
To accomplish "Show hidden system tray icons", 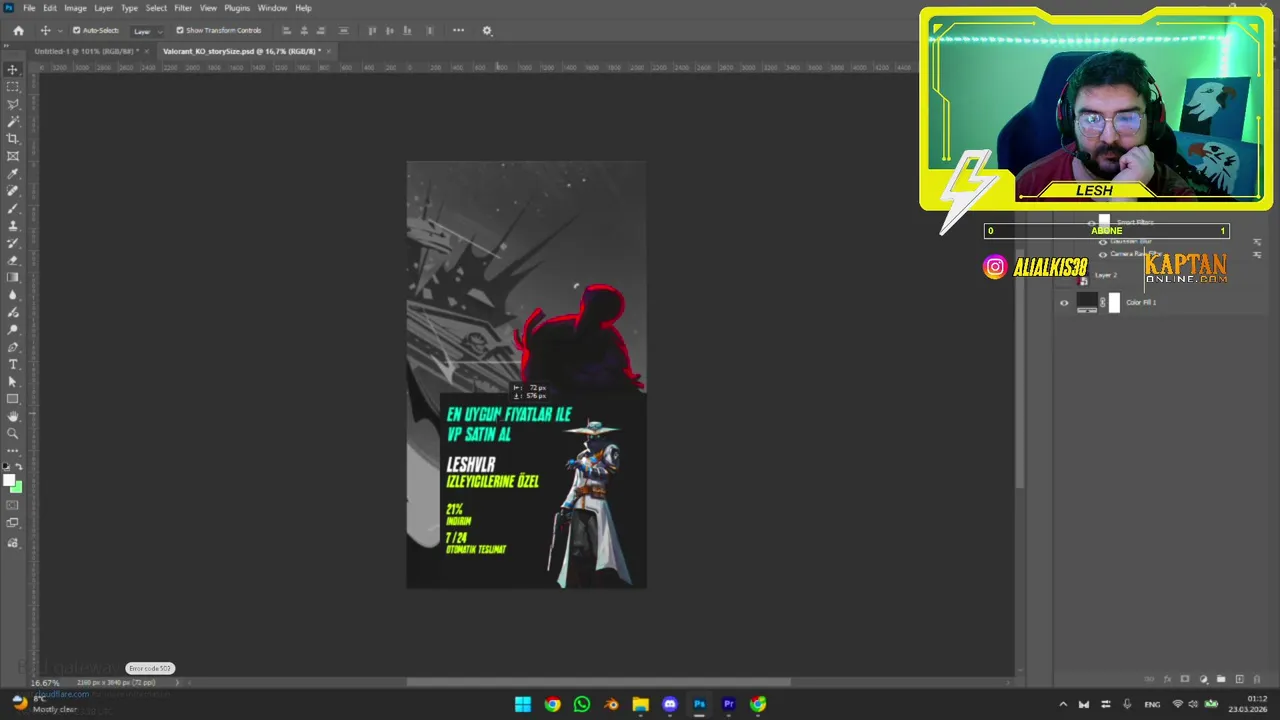I will 1063,704.
